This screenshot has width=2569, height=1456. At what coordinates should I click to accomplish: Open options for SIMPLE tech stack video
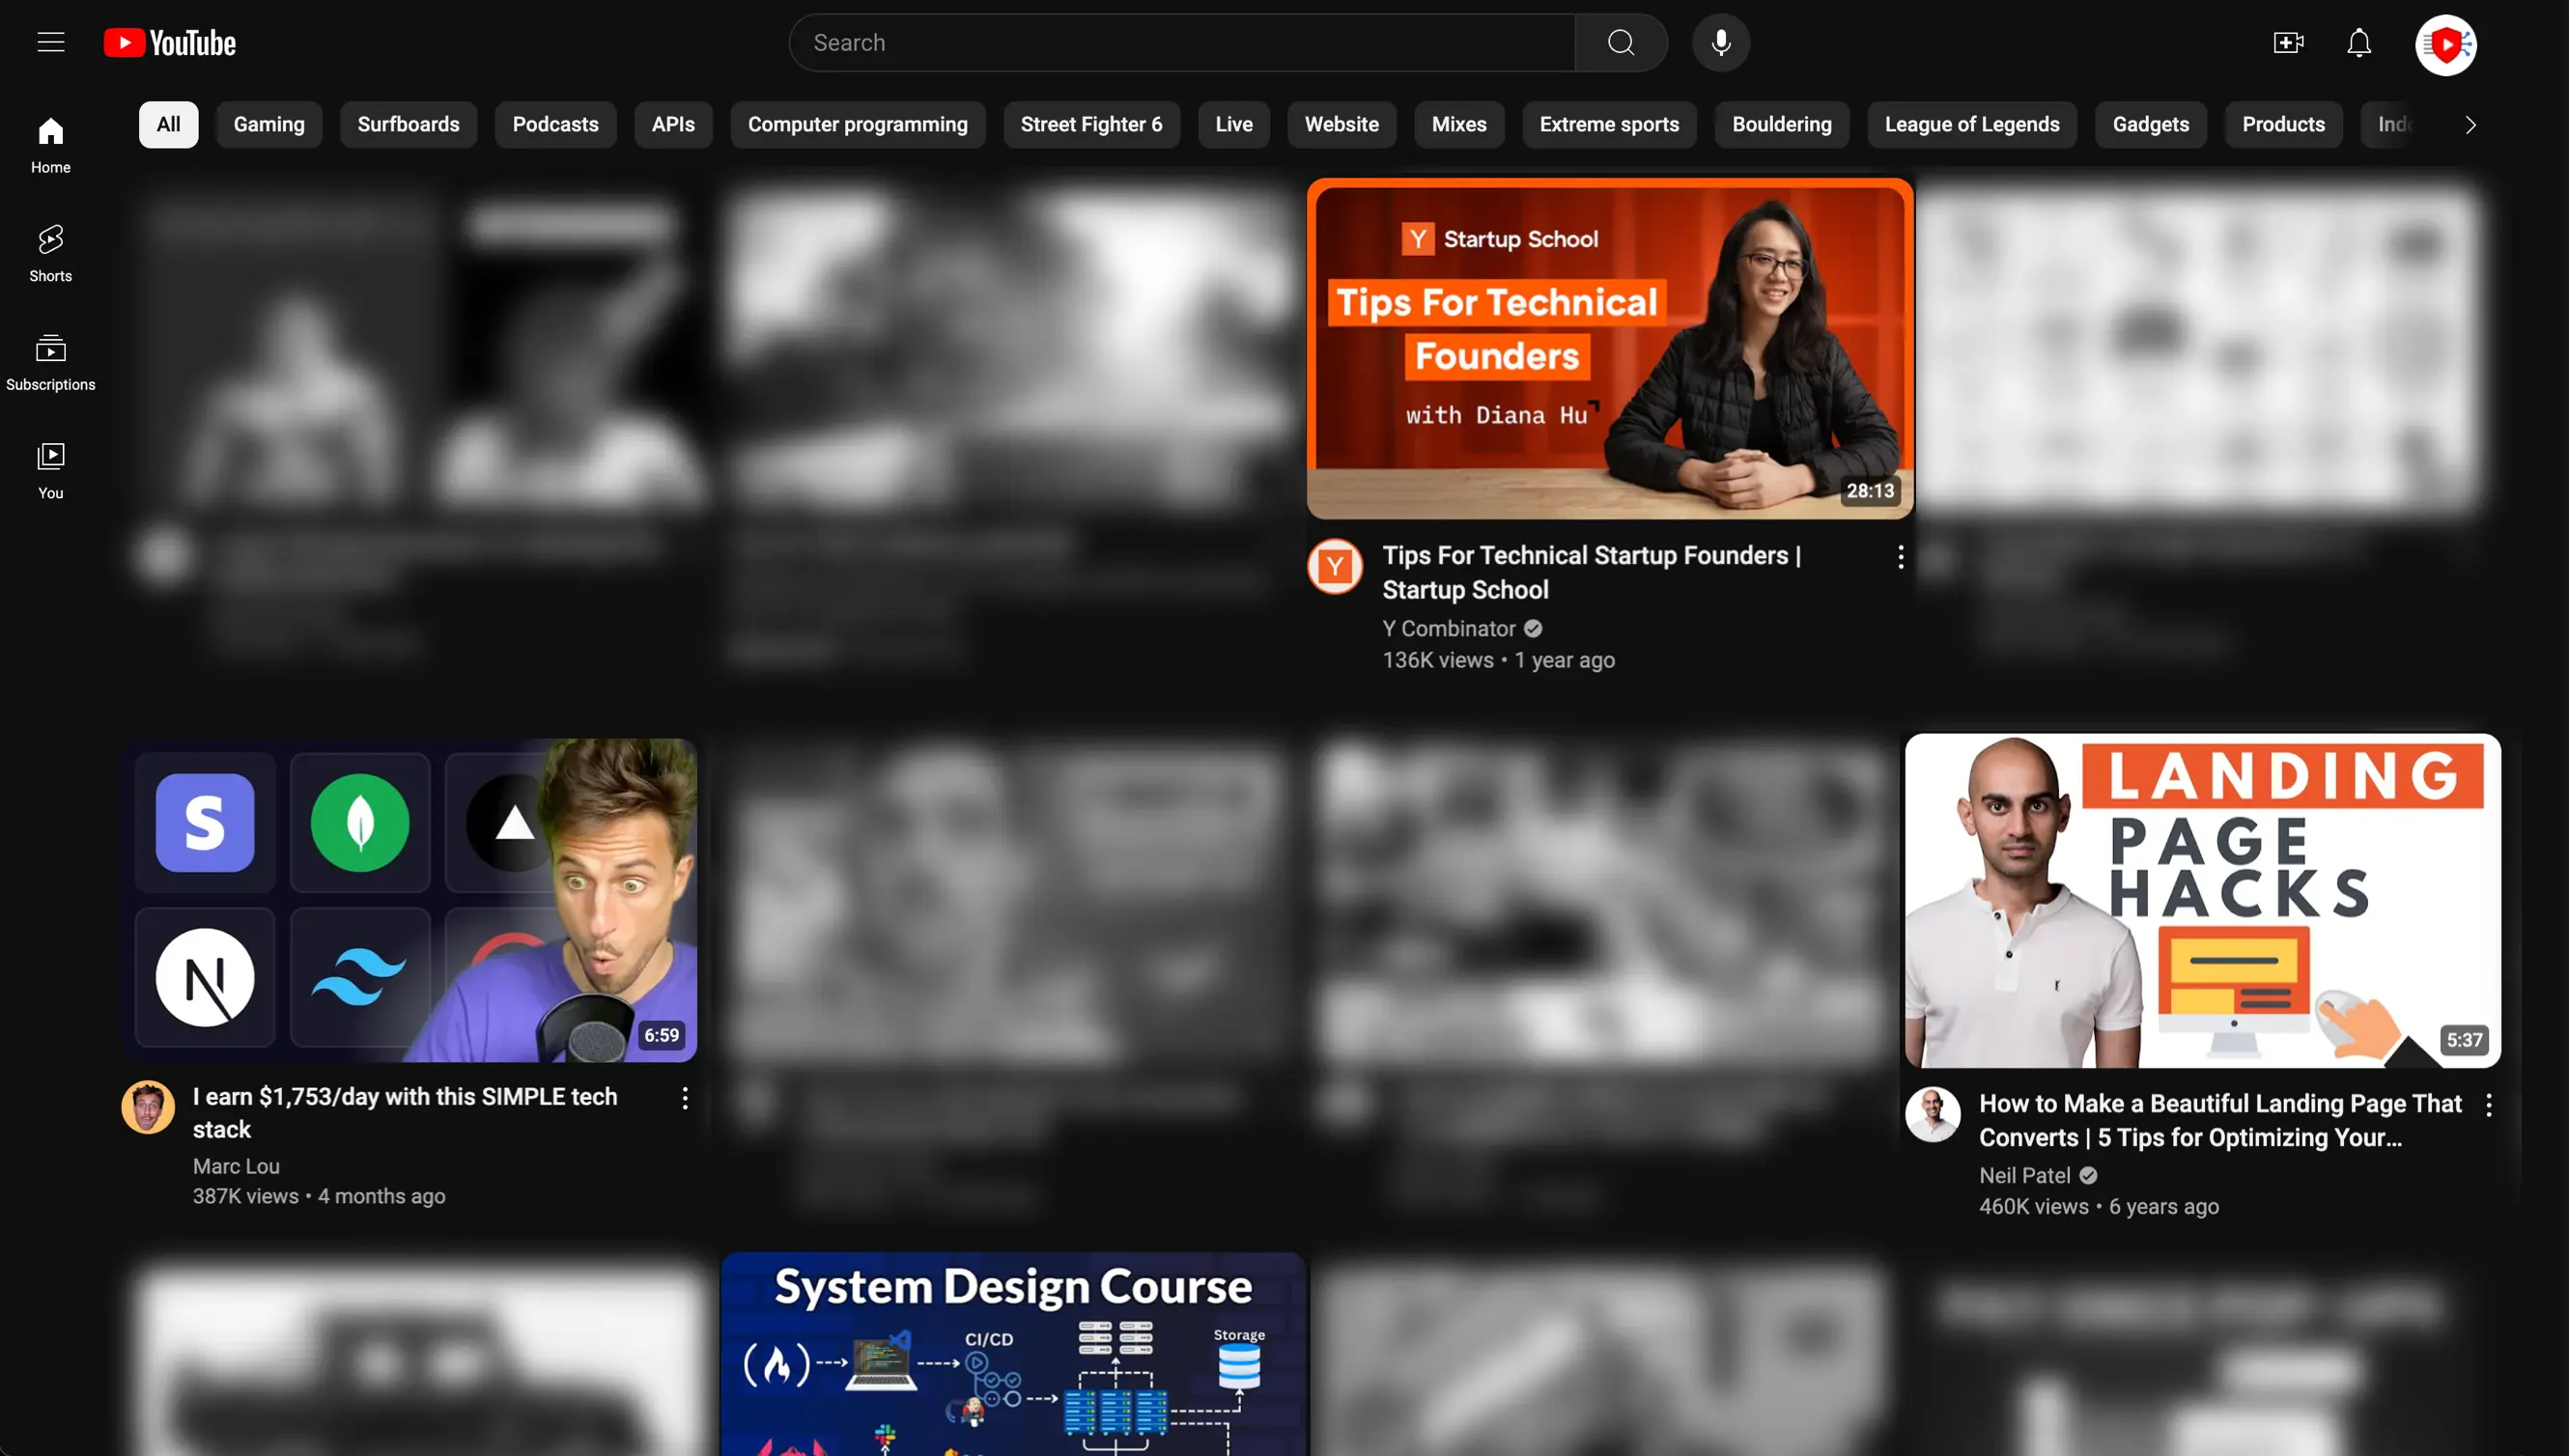click(x=685, y=1099)
